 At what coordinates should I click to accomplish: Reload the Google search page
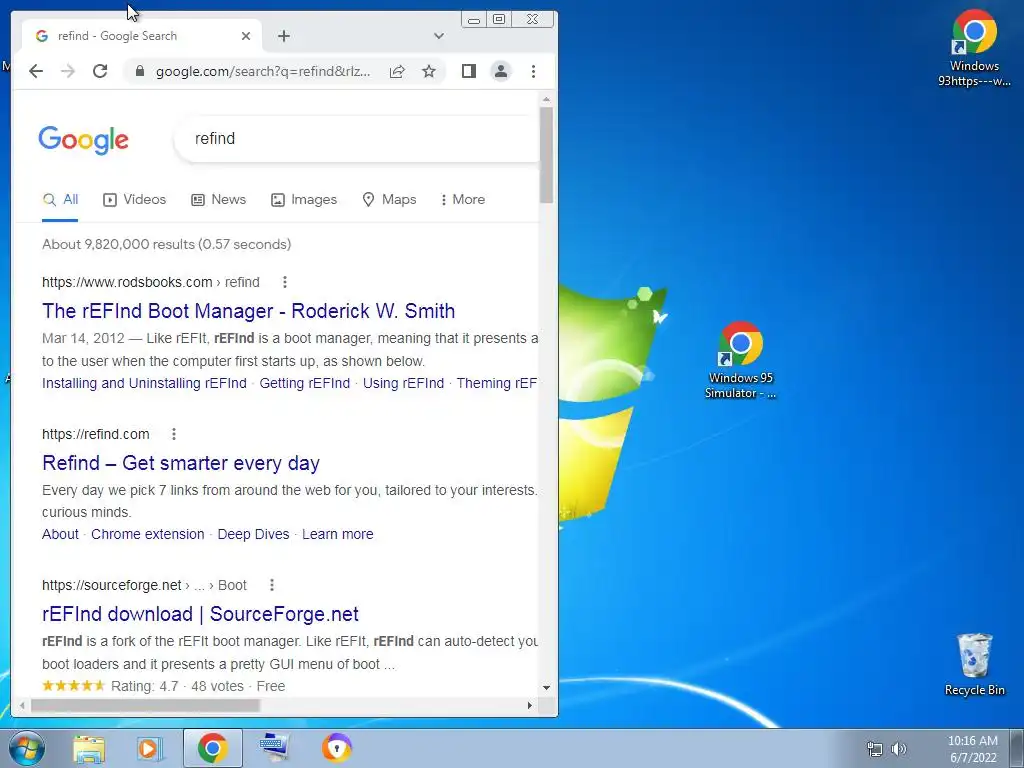[x=100, y=71]
